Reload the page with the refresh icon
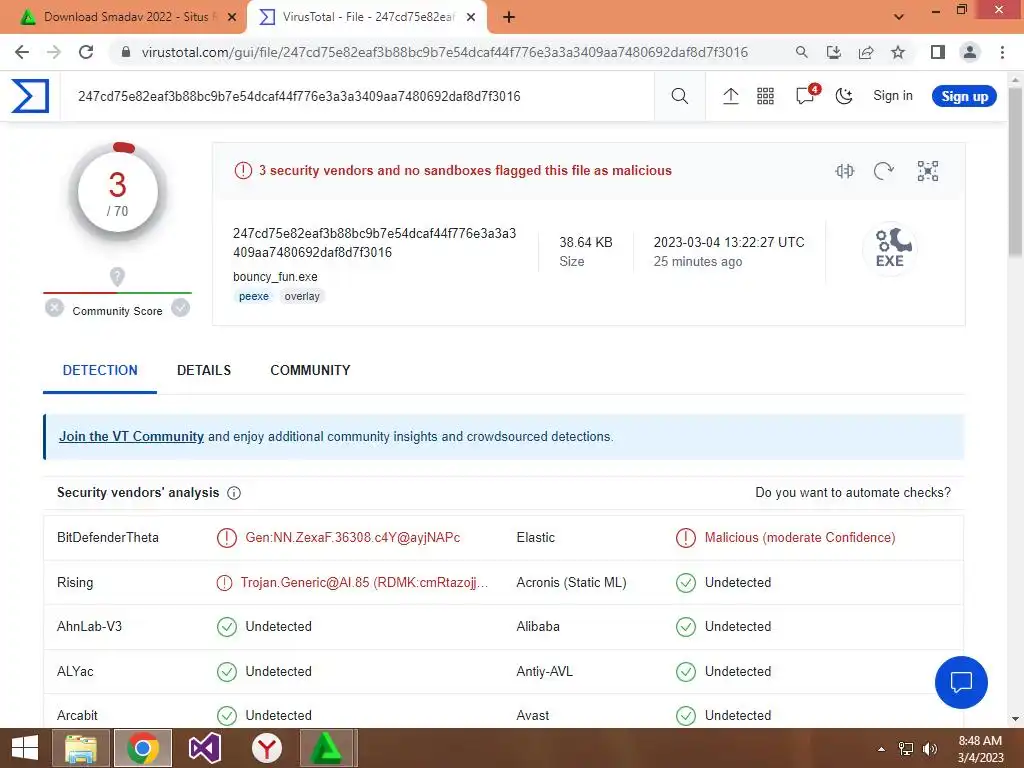The height and width of the screenshot is (768, 1024). [x=86, y=52]
